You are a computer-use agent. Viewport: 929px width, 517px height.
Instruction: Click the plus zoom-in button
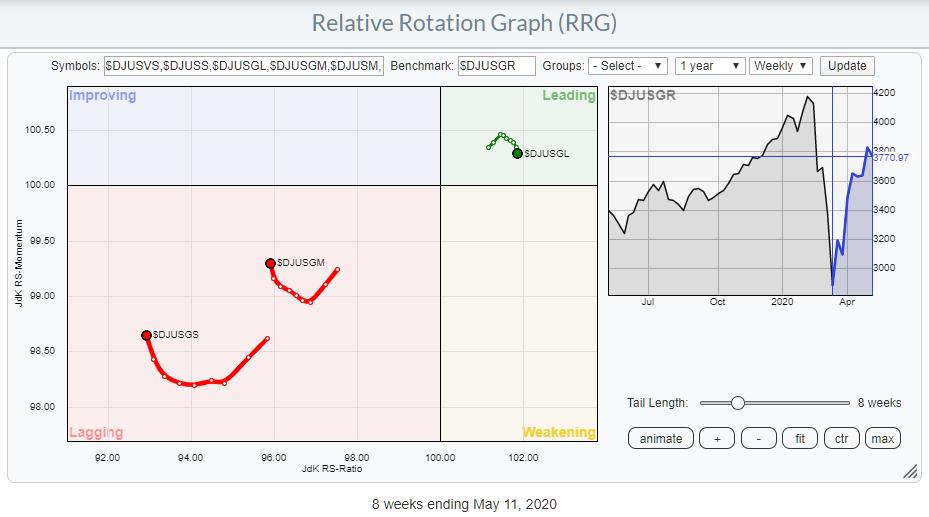tap(717, 438)
